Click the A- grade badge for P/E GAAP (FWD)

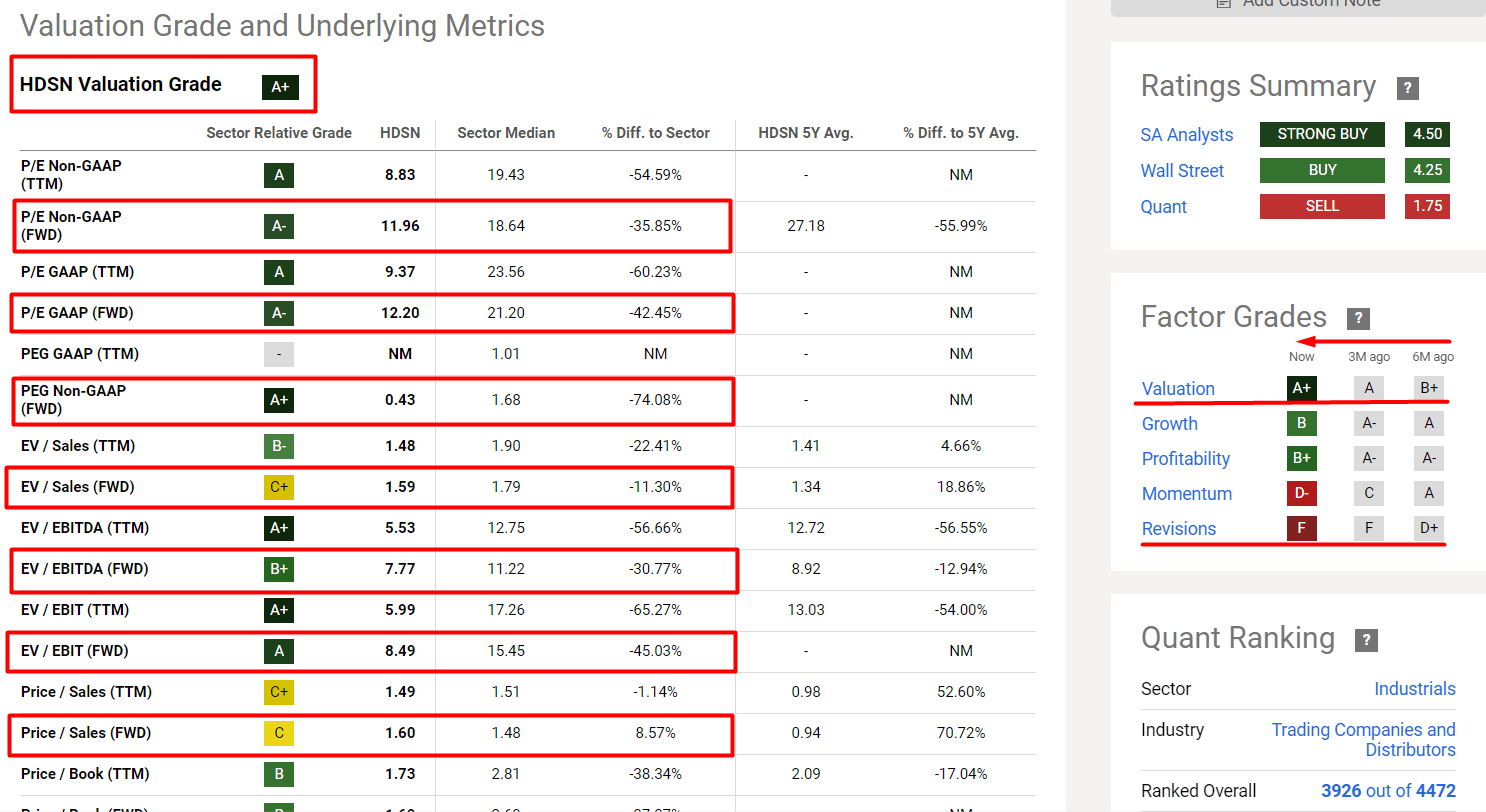tap(279, 313)
